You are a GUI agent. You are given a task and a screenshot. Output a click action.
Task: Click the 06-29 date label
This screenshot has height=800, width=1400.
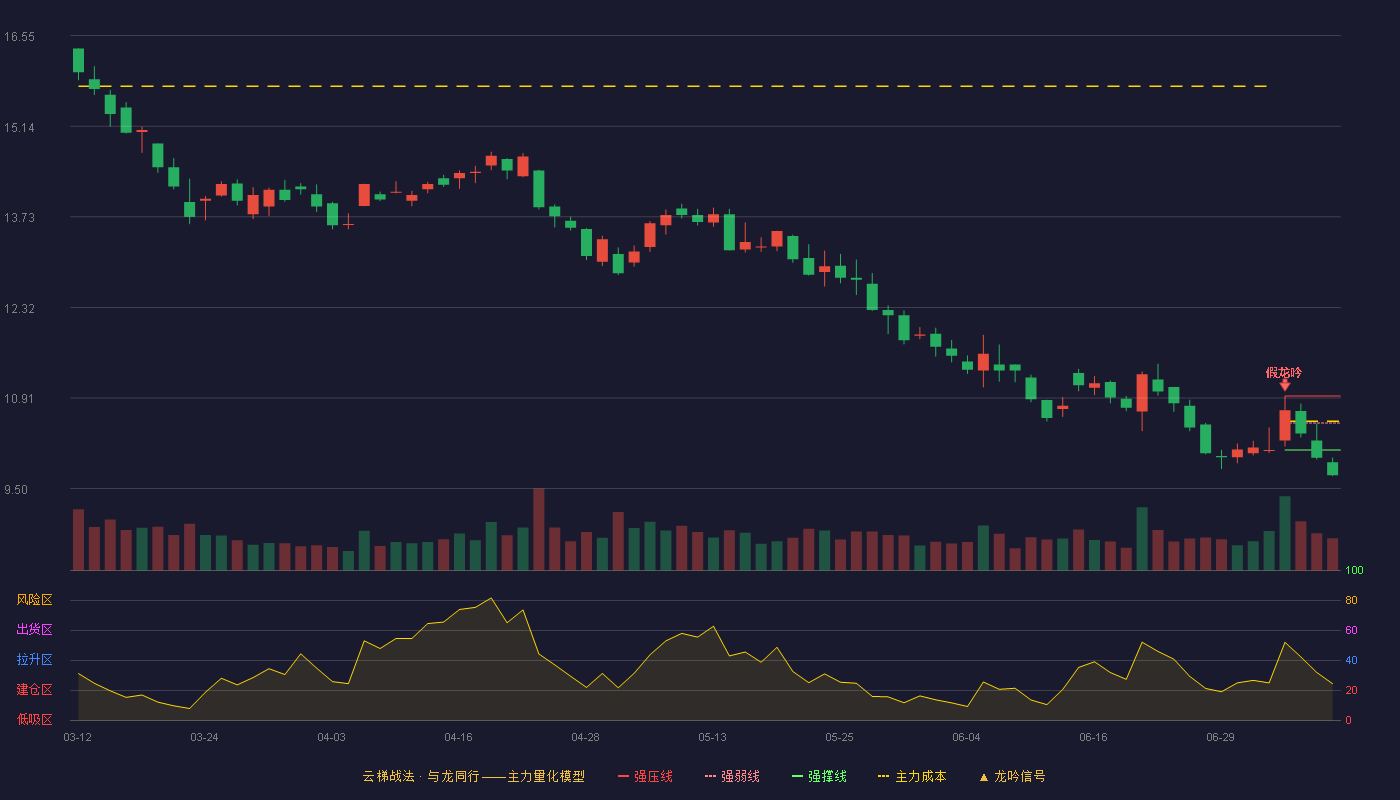(x=1220, y=737)
